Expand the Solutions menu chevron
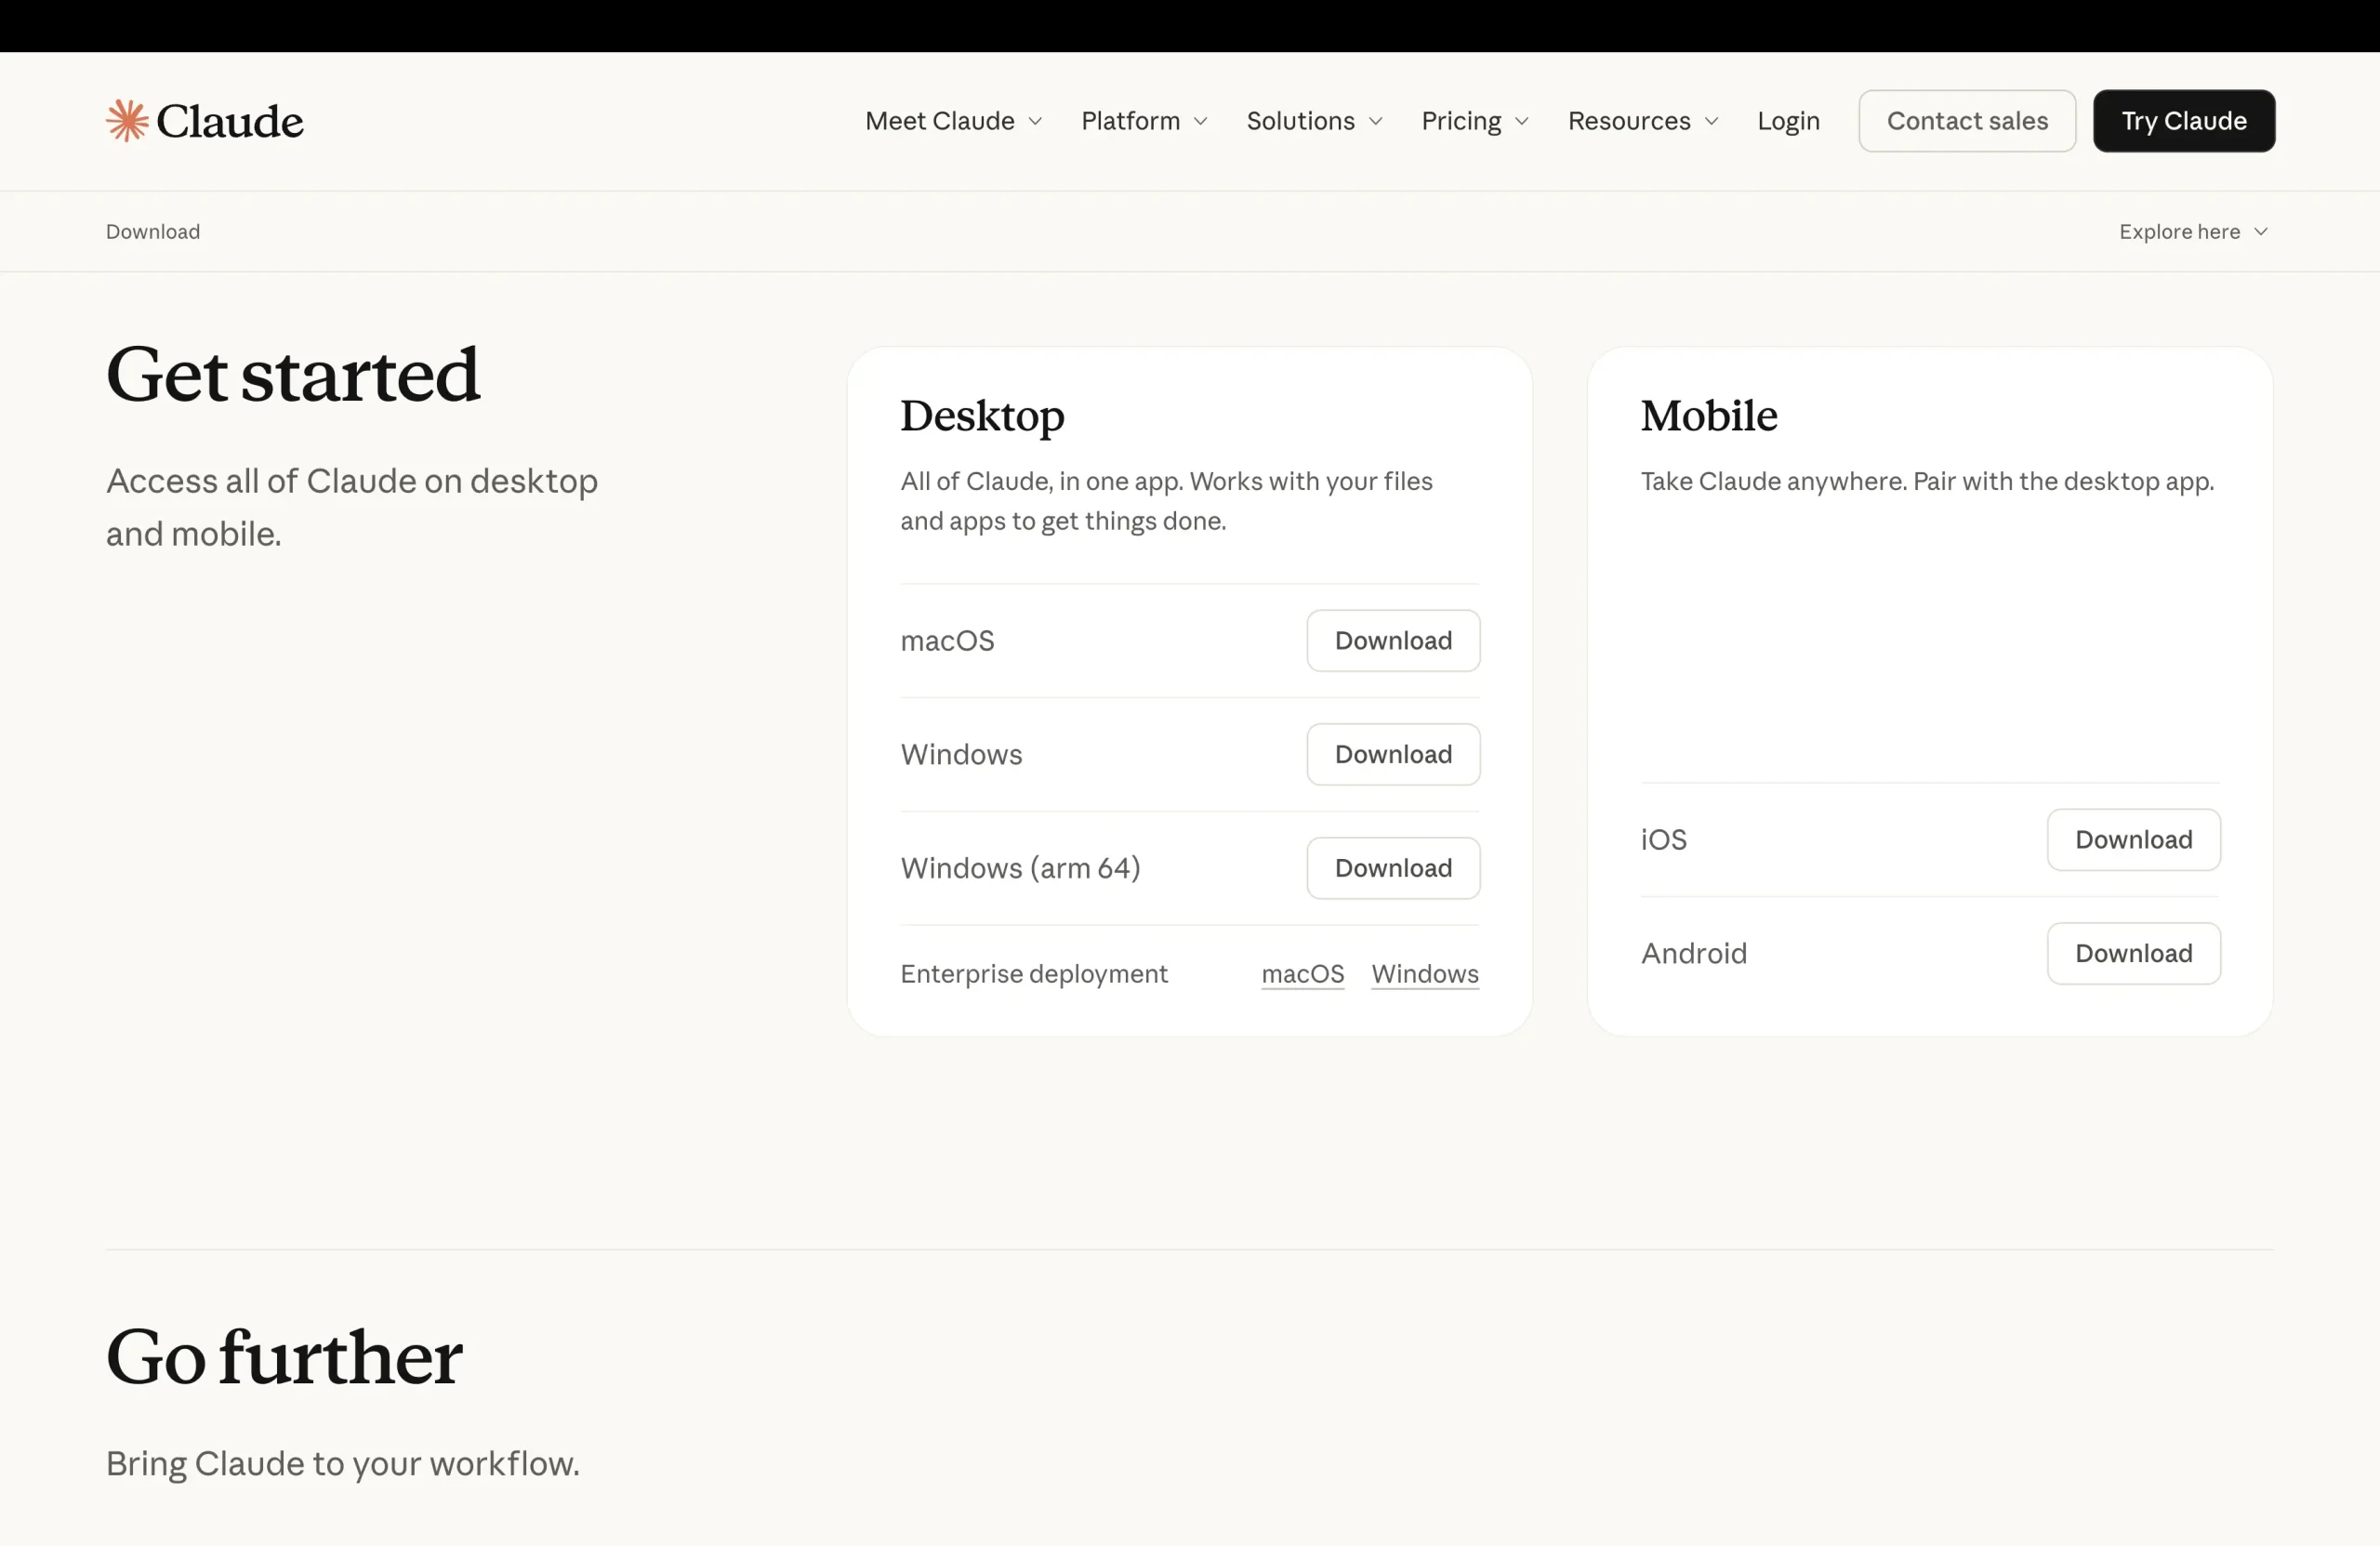 1376,122
